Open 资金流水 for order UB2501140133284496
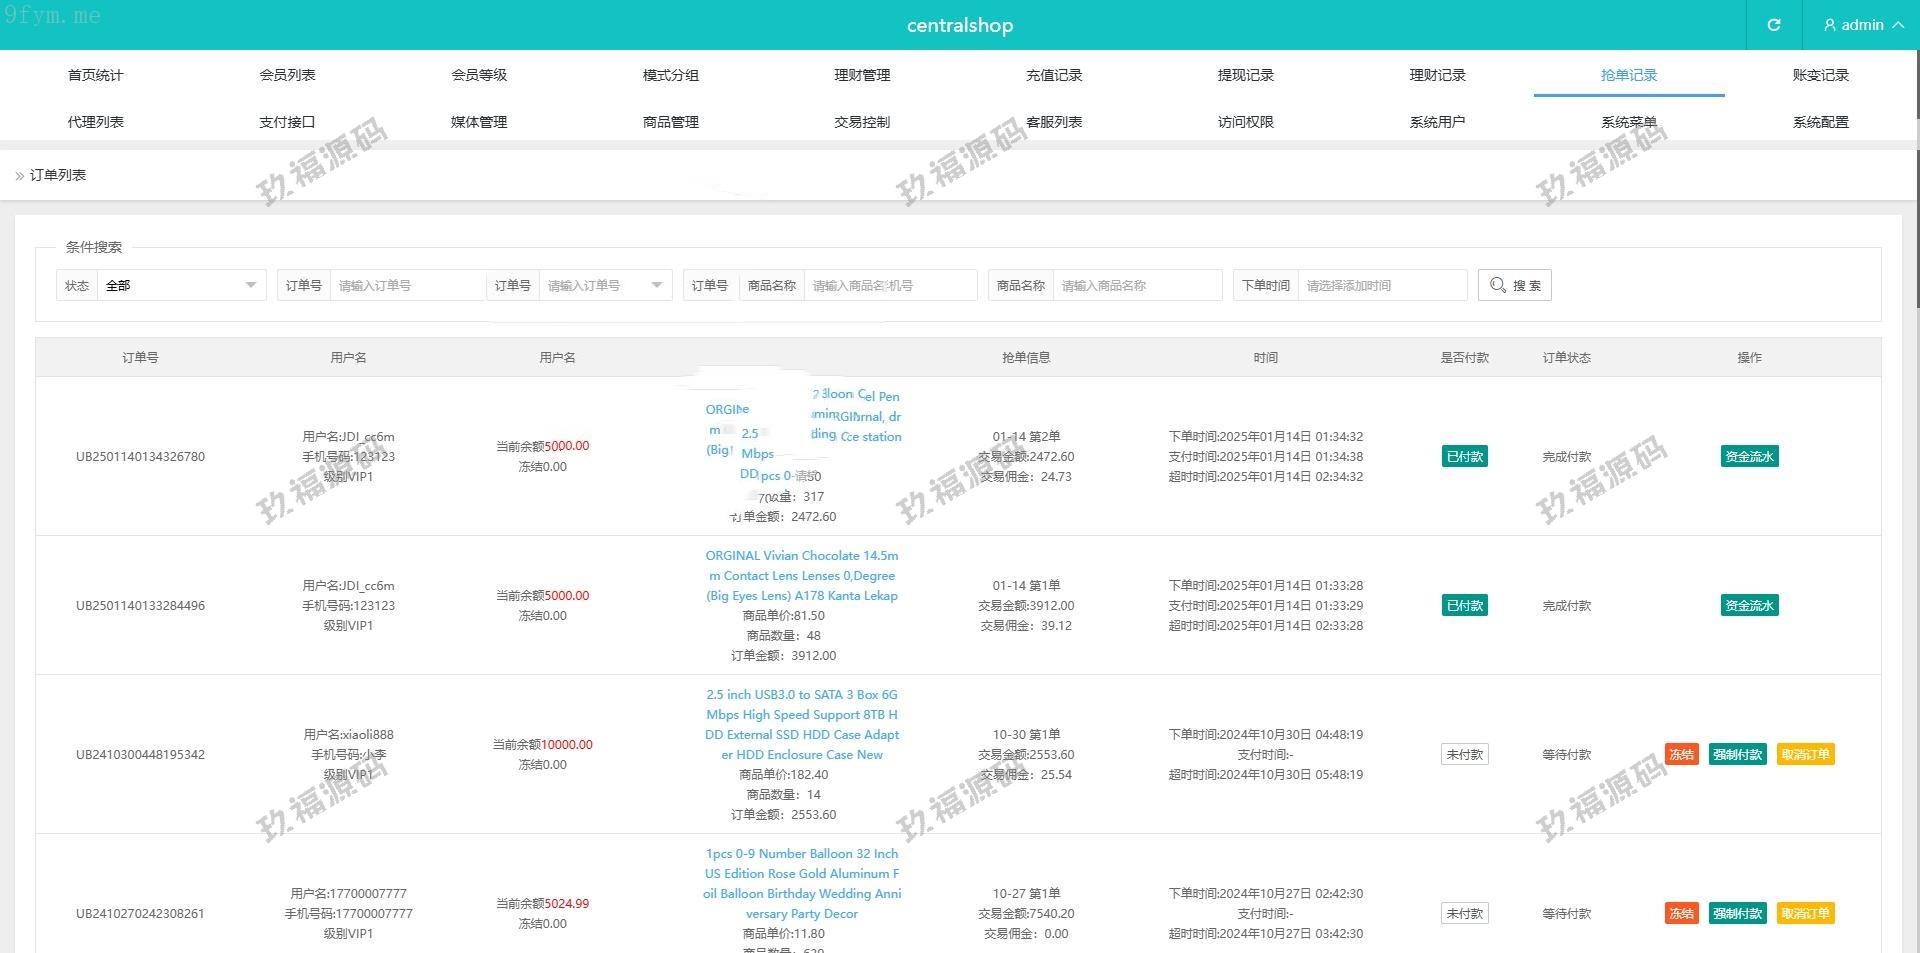This screenshot has height=953, width=1920. (x=1749, y=606)
